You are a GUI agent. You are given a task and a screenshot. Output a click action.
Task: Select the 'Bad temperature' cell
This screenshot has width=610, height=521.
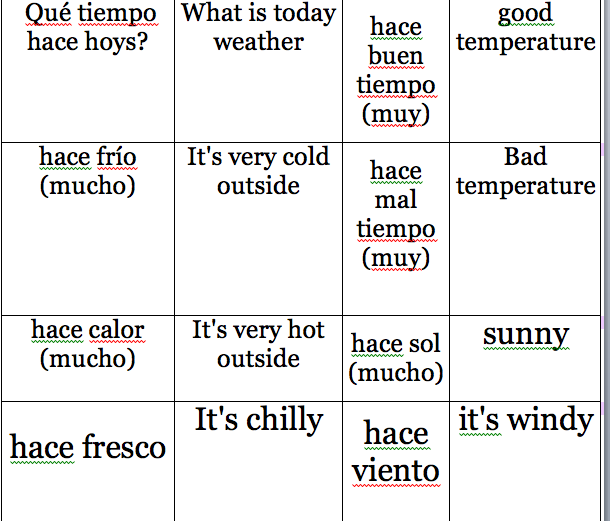pyautogui.click(x=525, y=171)
